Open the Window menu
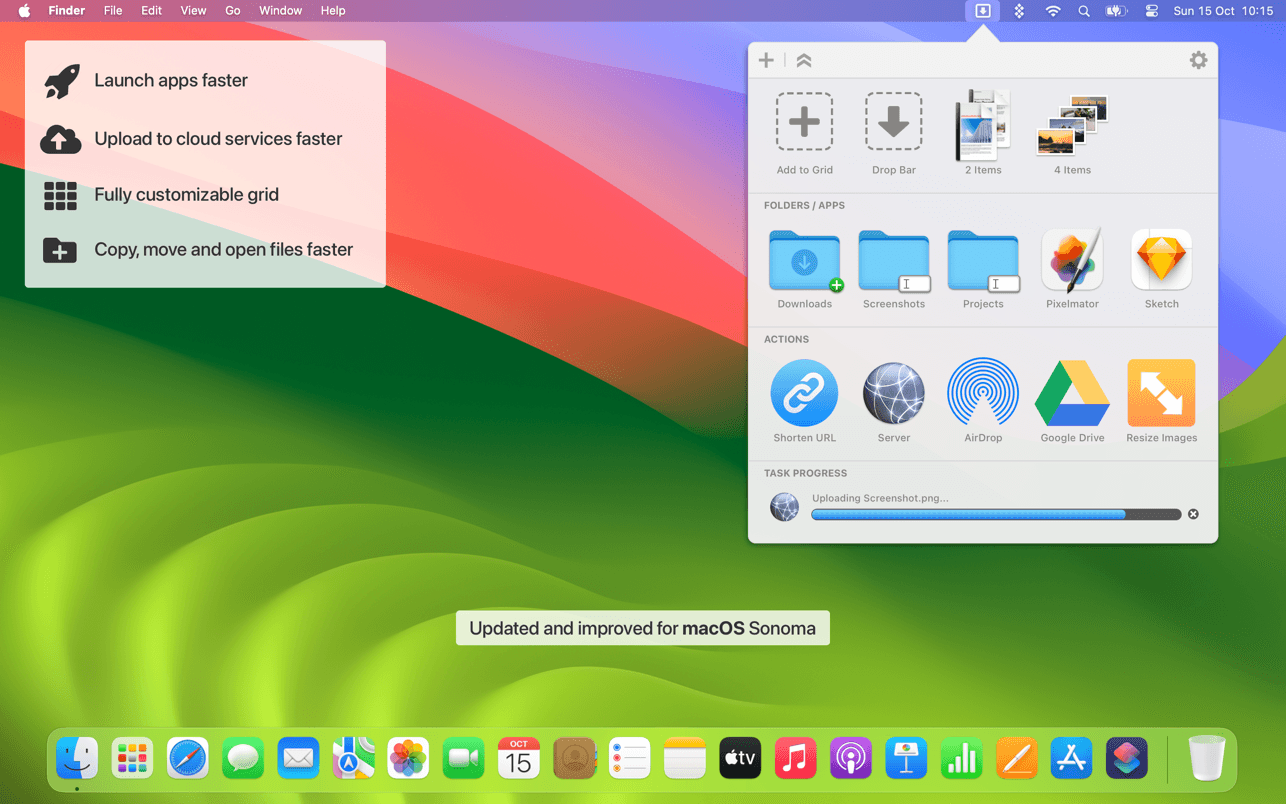The width and height of the screenshot is (1286, 804). point(280,11)
